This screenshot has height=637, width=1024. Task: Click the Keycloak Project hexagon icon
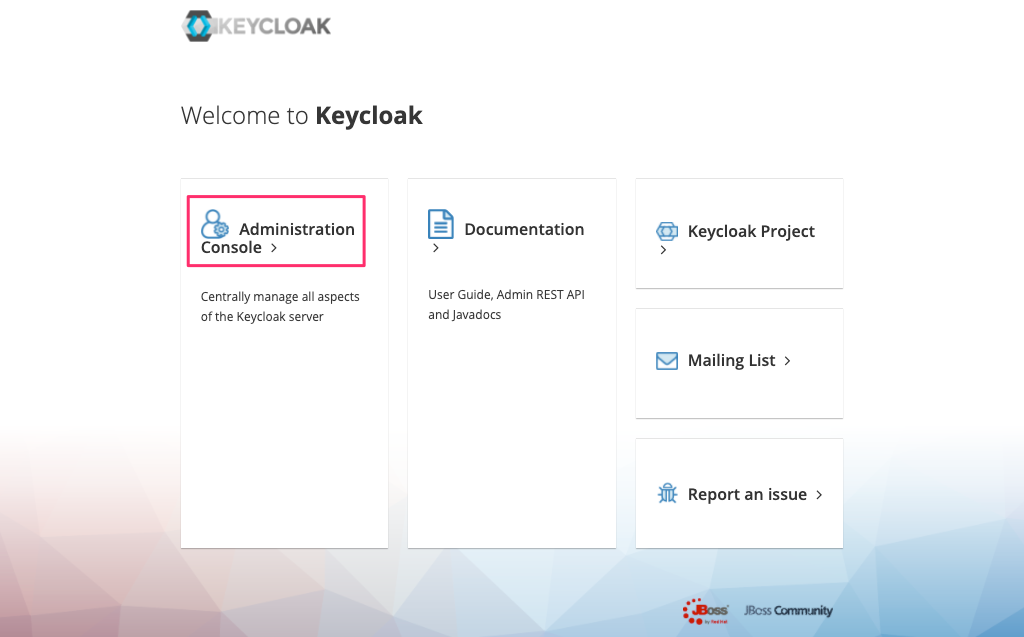667,231
